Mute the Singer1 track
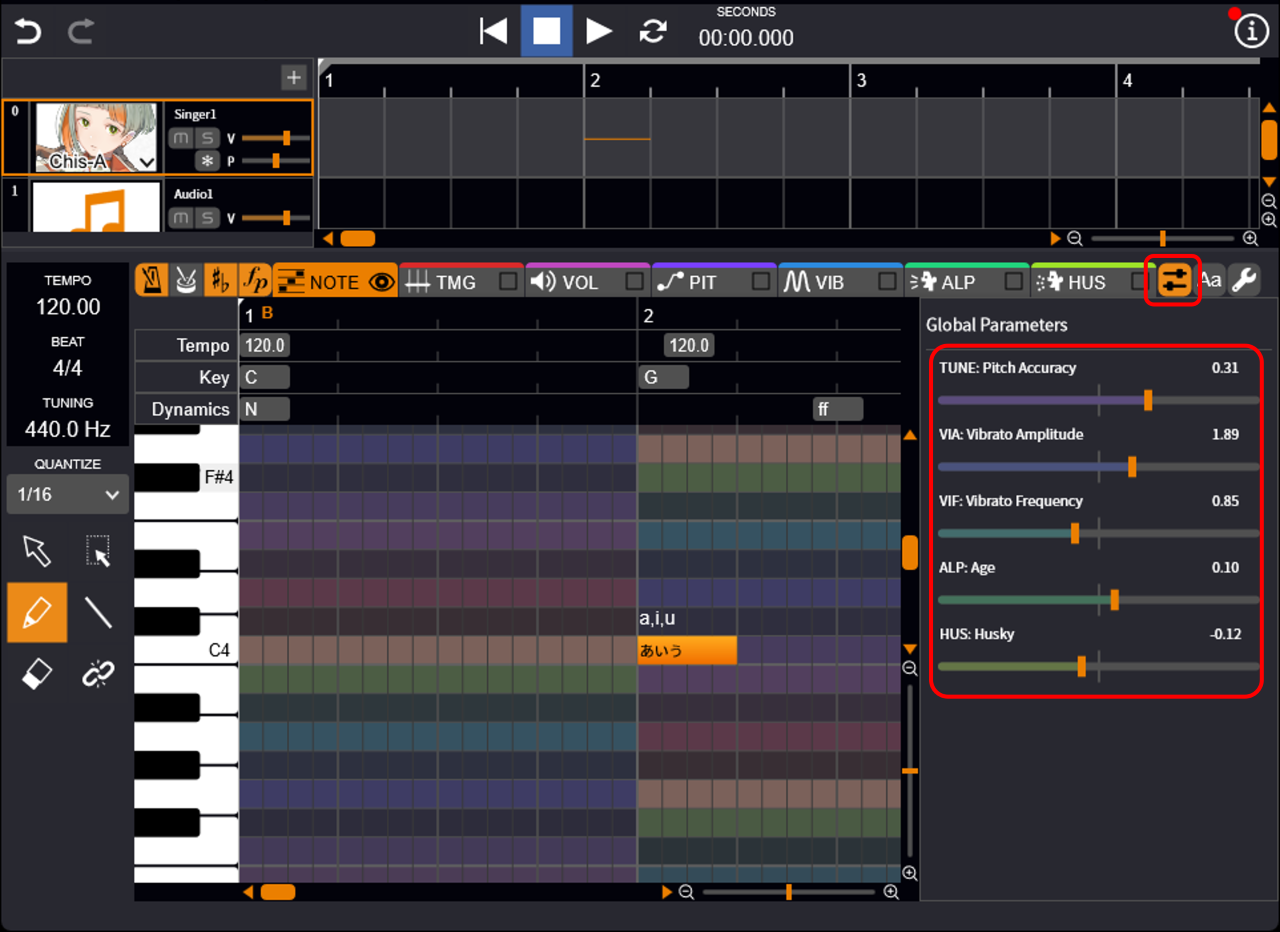Viewport: 1280px width, 932px height. tap(181, 138)
